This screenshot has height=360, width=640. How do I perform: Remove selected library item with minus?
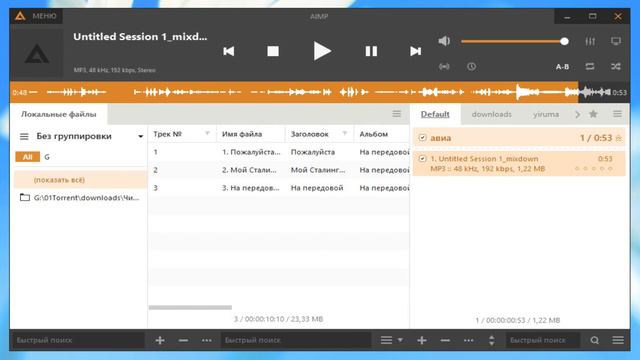point(183,340)
